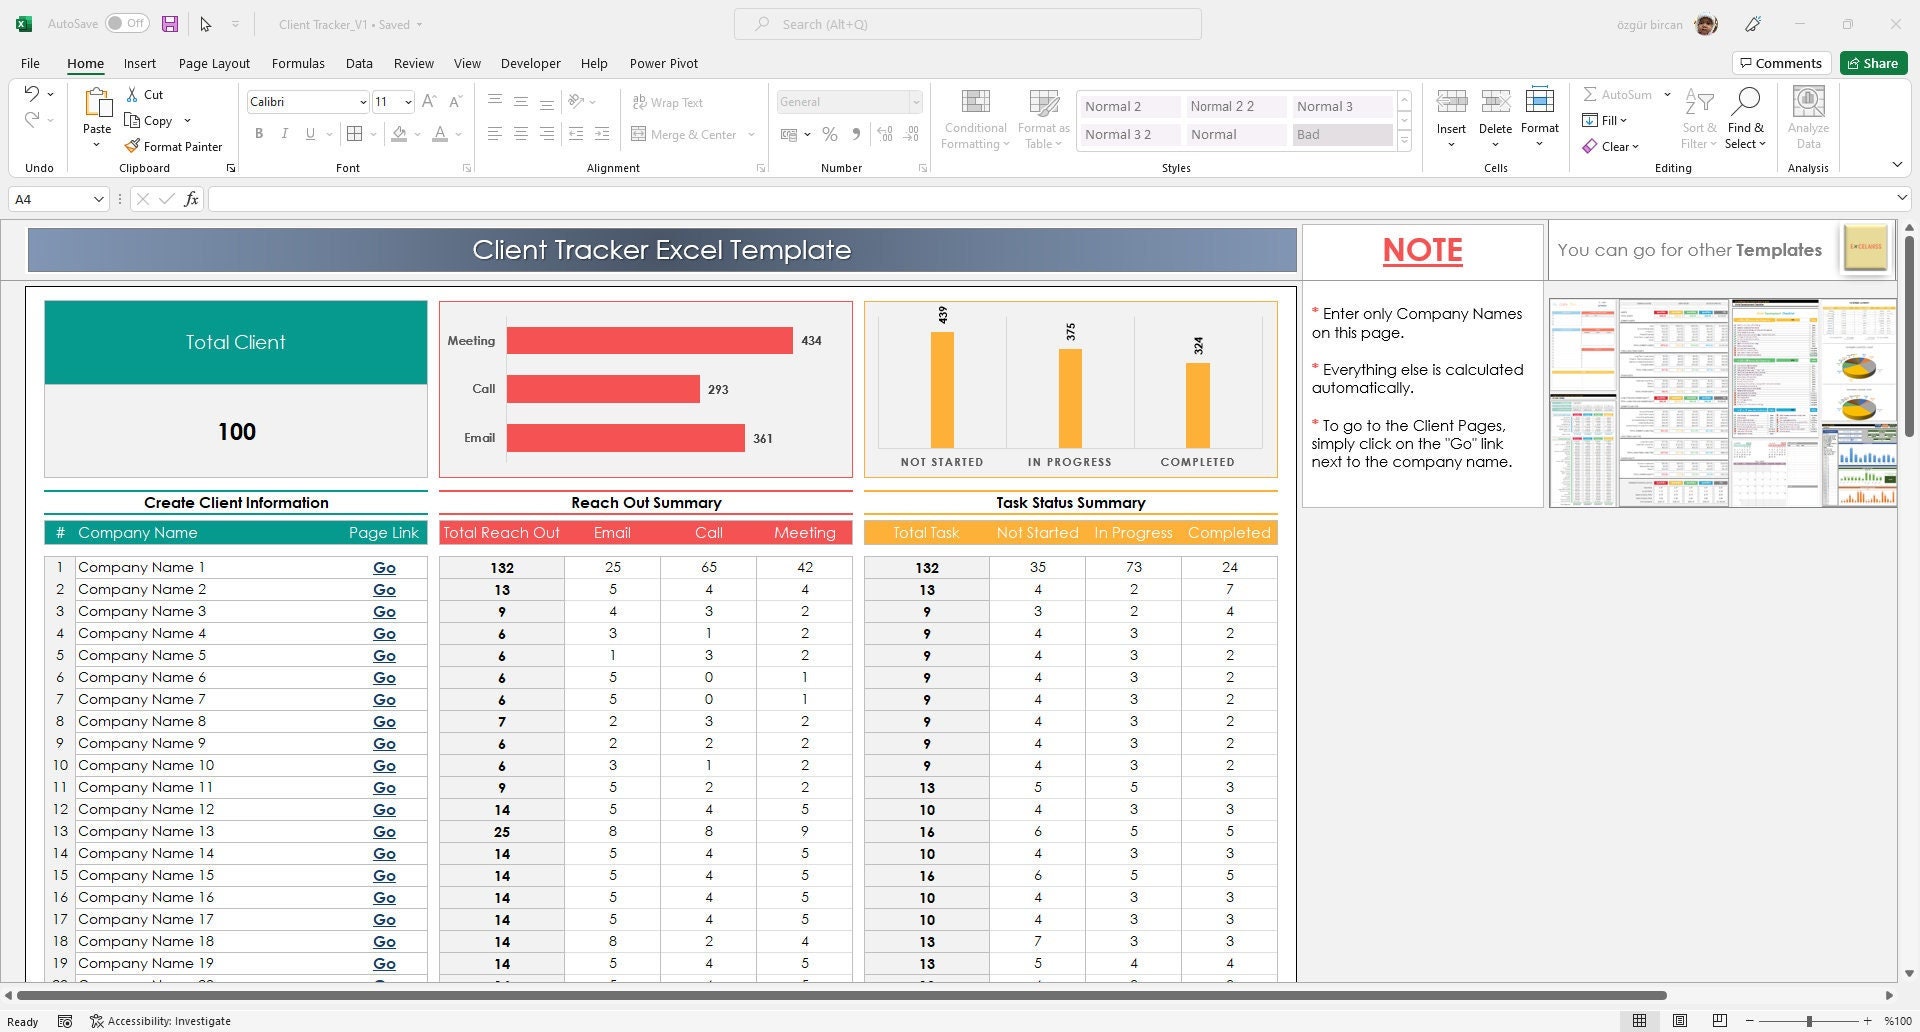Click the Share button

point(1873,63)
